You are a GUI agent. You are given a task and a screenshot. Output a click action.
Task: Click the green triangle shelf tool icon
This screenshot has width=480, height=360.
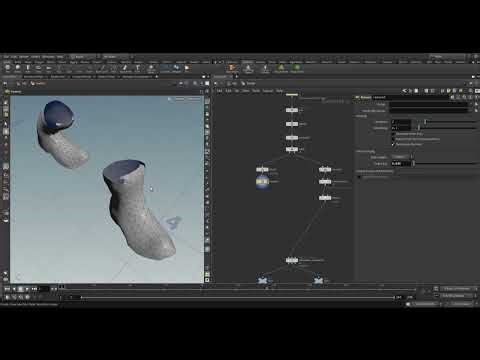[x=281, y=69]
